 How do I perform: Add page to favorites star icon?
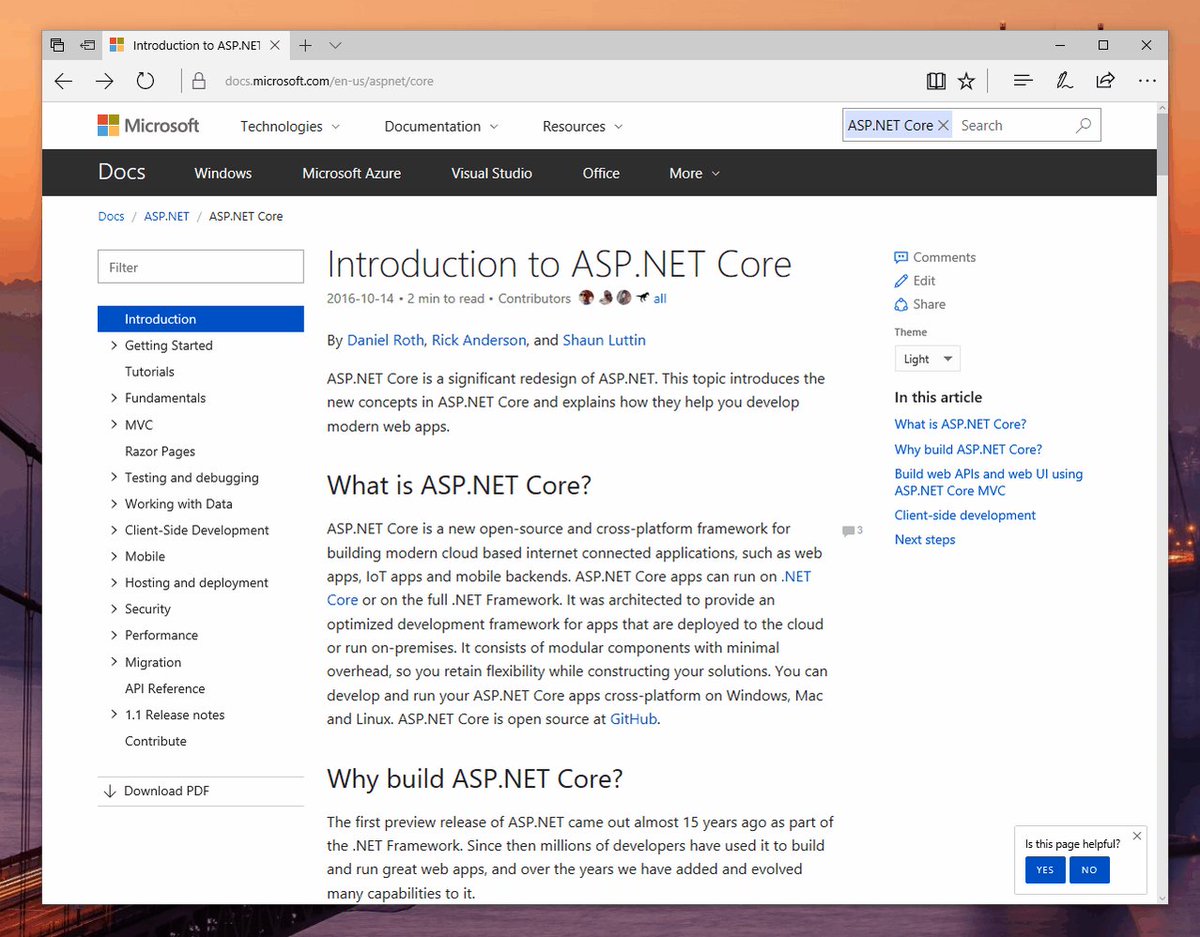[x=966, y=81]
